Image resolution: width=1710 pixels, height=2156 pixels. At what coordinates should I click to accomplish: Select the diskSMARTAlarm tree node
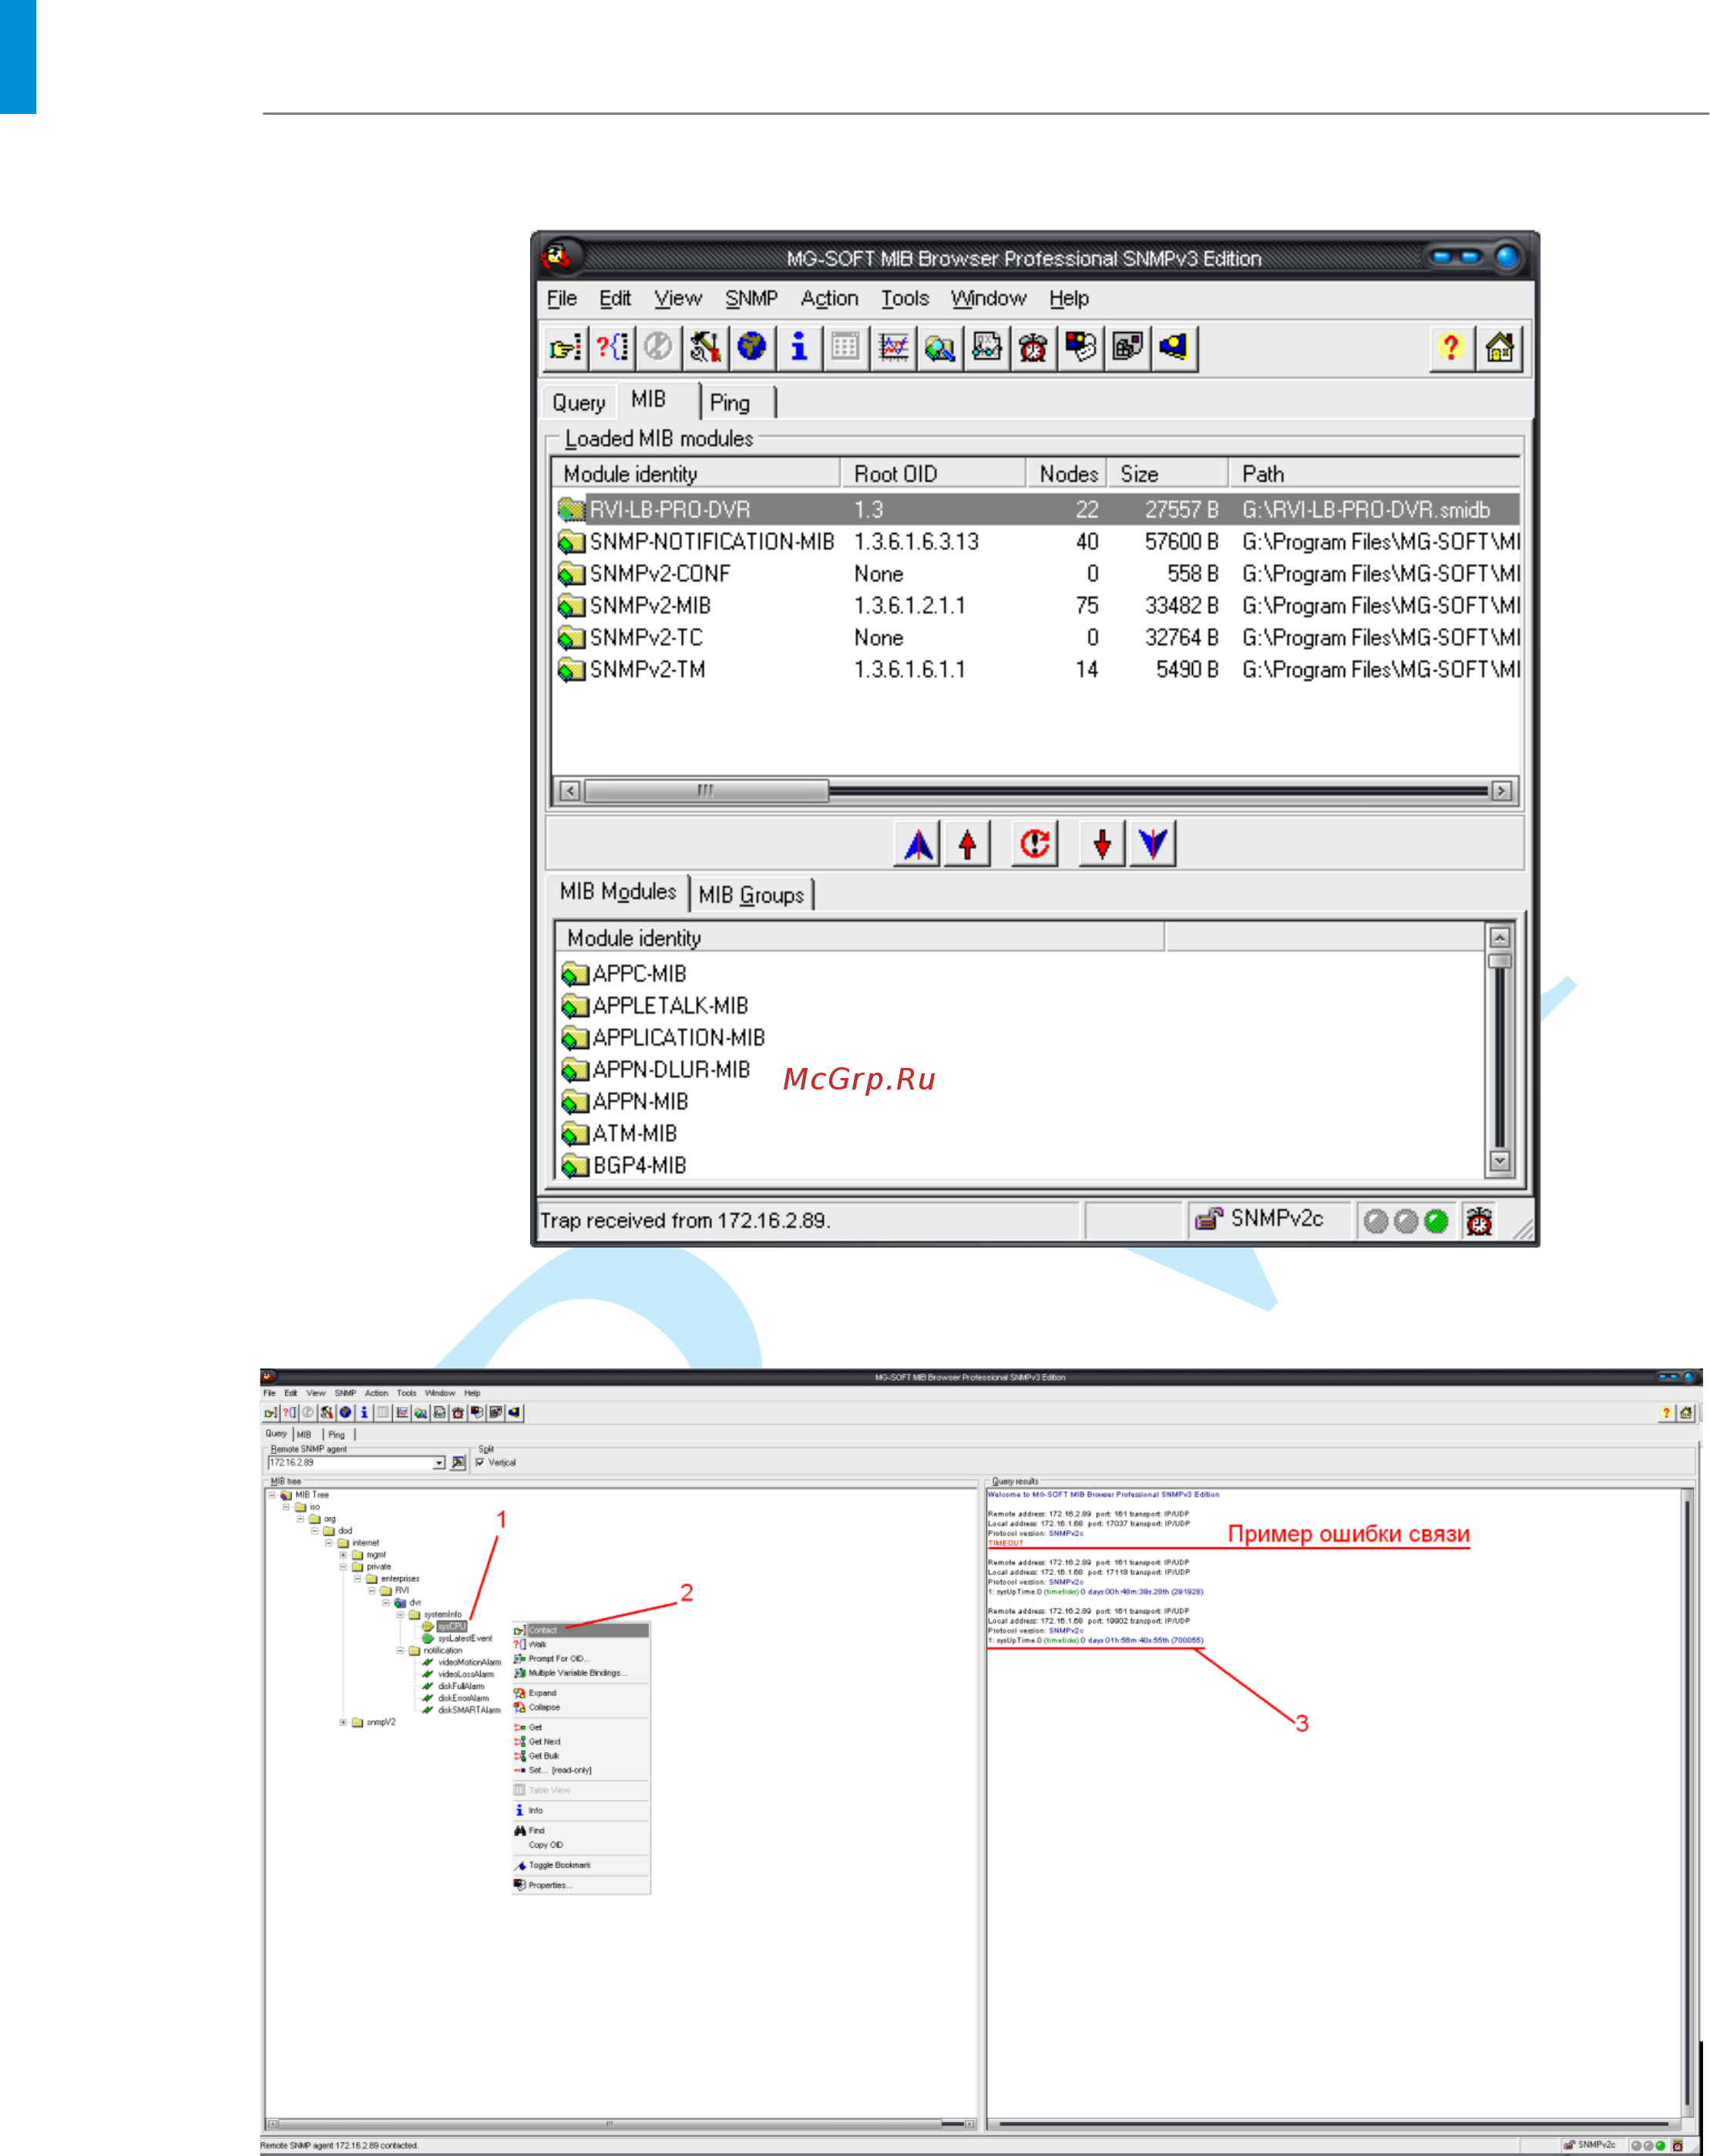(469, 1710)
